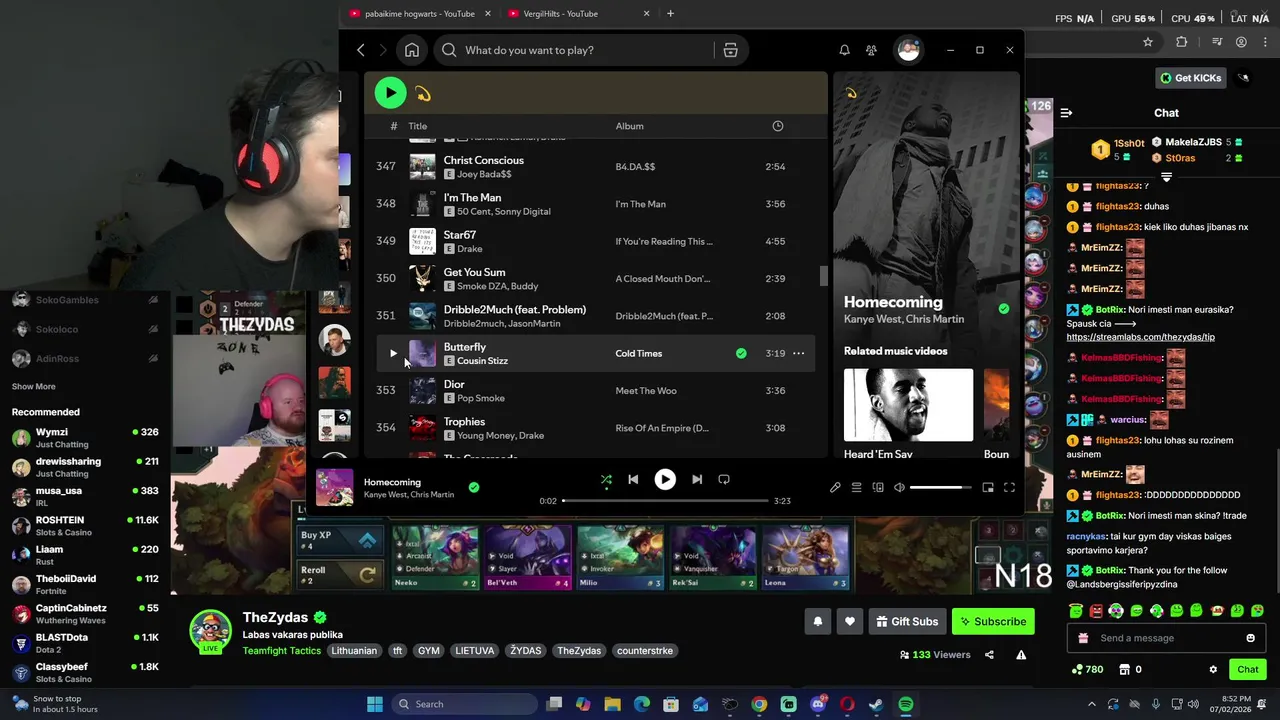This screenshot has width=1280, height=720.
Task: Share the TheZydas stream
Action: click(989, 655)
